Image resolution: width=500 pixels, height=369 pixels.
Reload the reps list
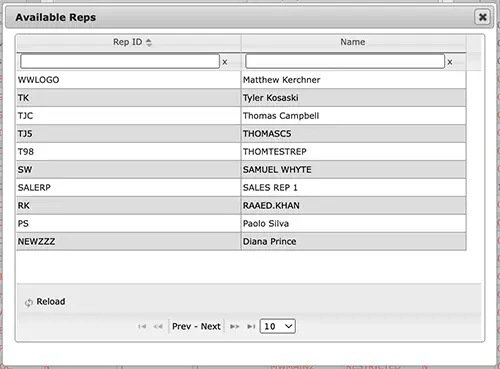coord(45,302)
